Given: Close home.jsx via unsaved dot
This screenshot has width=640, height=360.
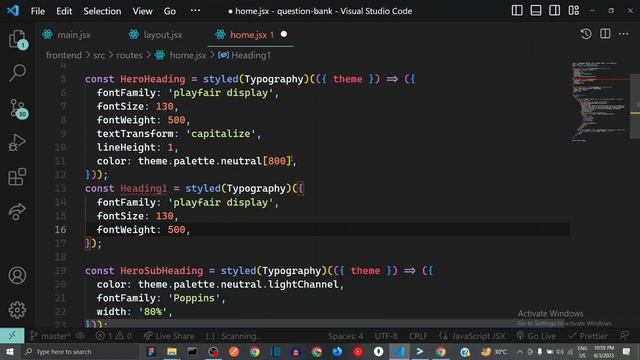Looking at the screenshot, I should pos(284,34).
